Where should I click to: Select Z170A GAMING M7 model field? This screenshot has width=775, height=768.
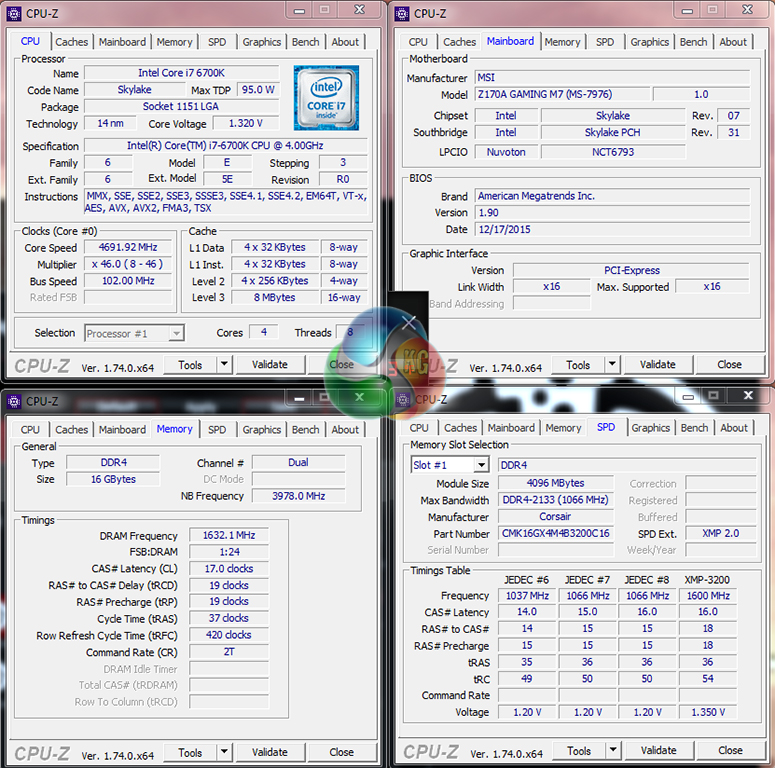(562, 94)
